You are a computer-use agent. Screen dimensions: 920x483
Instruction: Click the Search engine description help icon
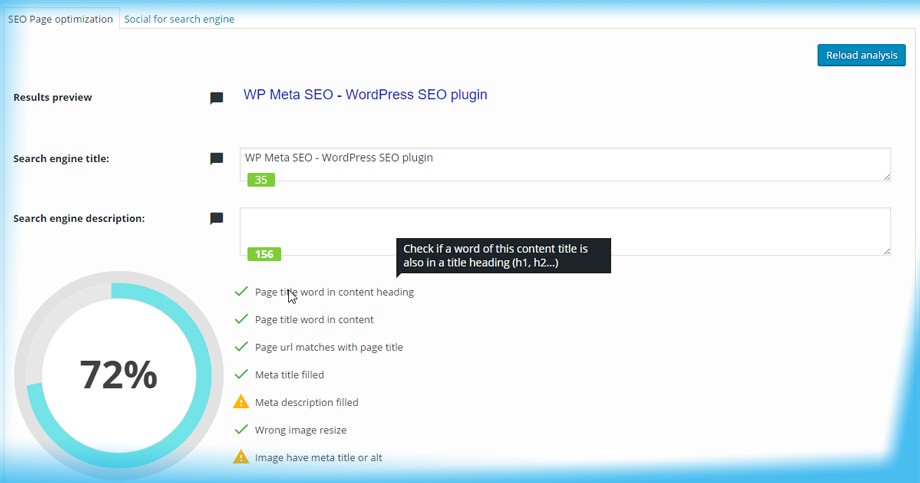[217, 218]
